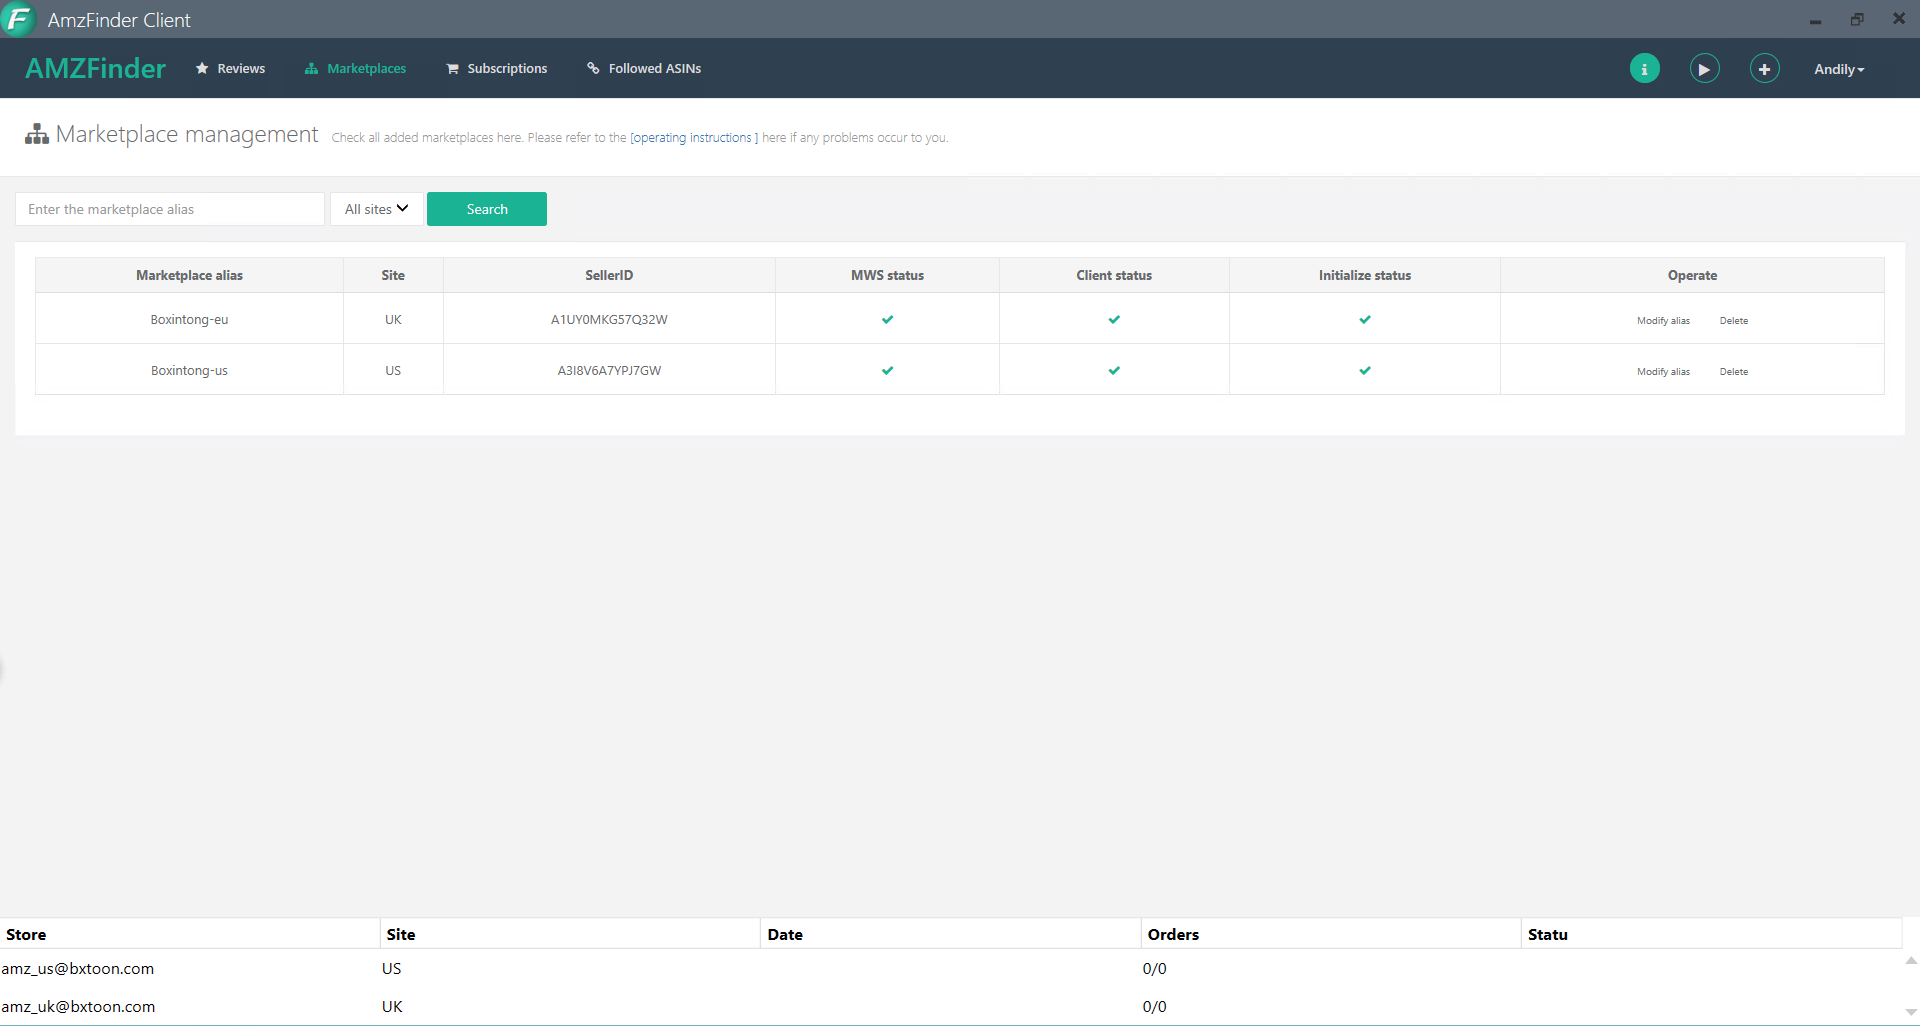Click the MWS status column header
Viewport: 1920px width, 1031px height.
tap(887, 275)
